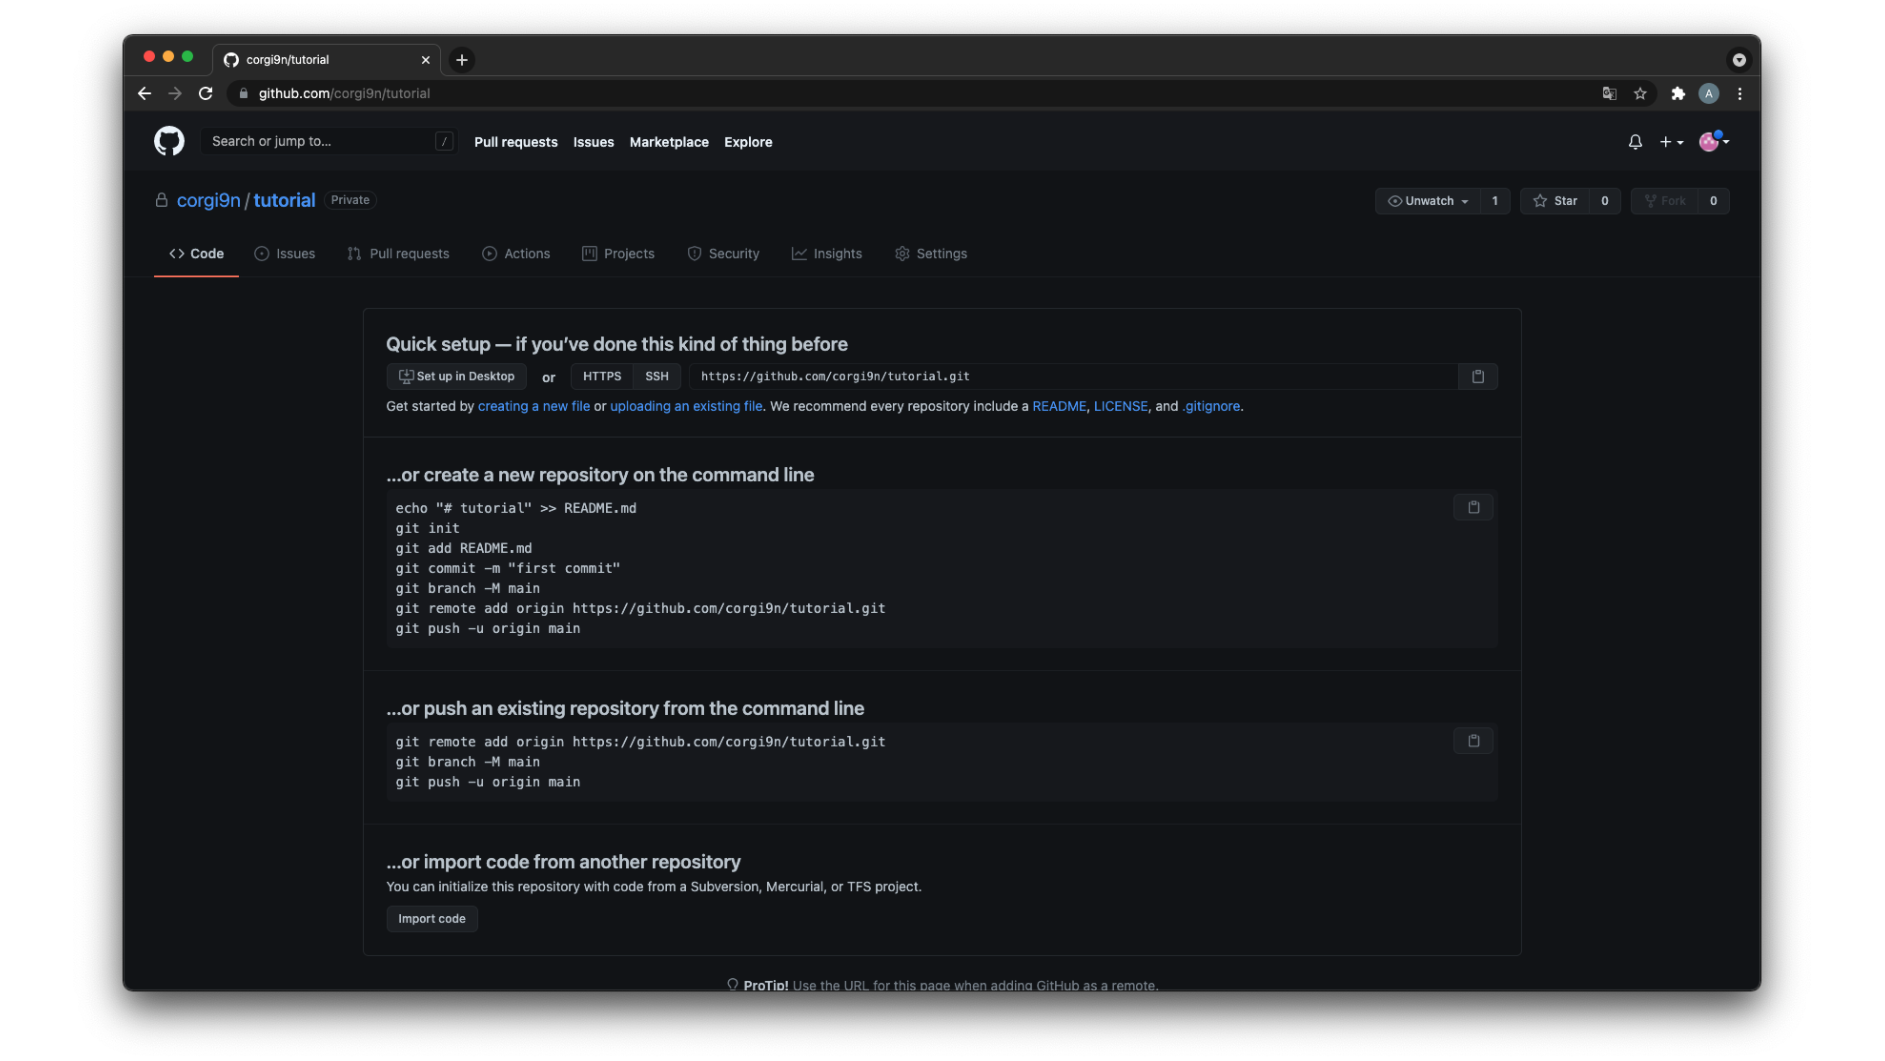This screenshot has width=1885, height=1061.
Task: Focus the Search or jump to field
Action: tap(329, 141)
